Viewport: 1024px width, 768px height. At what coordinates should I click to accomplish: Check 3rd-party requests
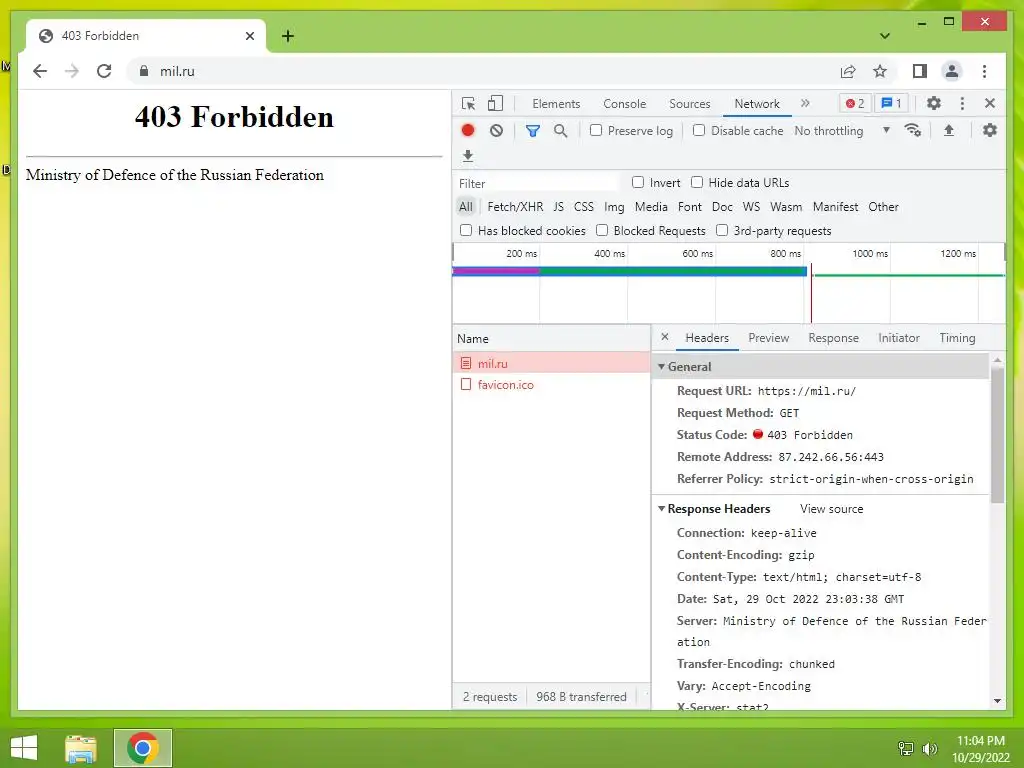tap(722, 230)
